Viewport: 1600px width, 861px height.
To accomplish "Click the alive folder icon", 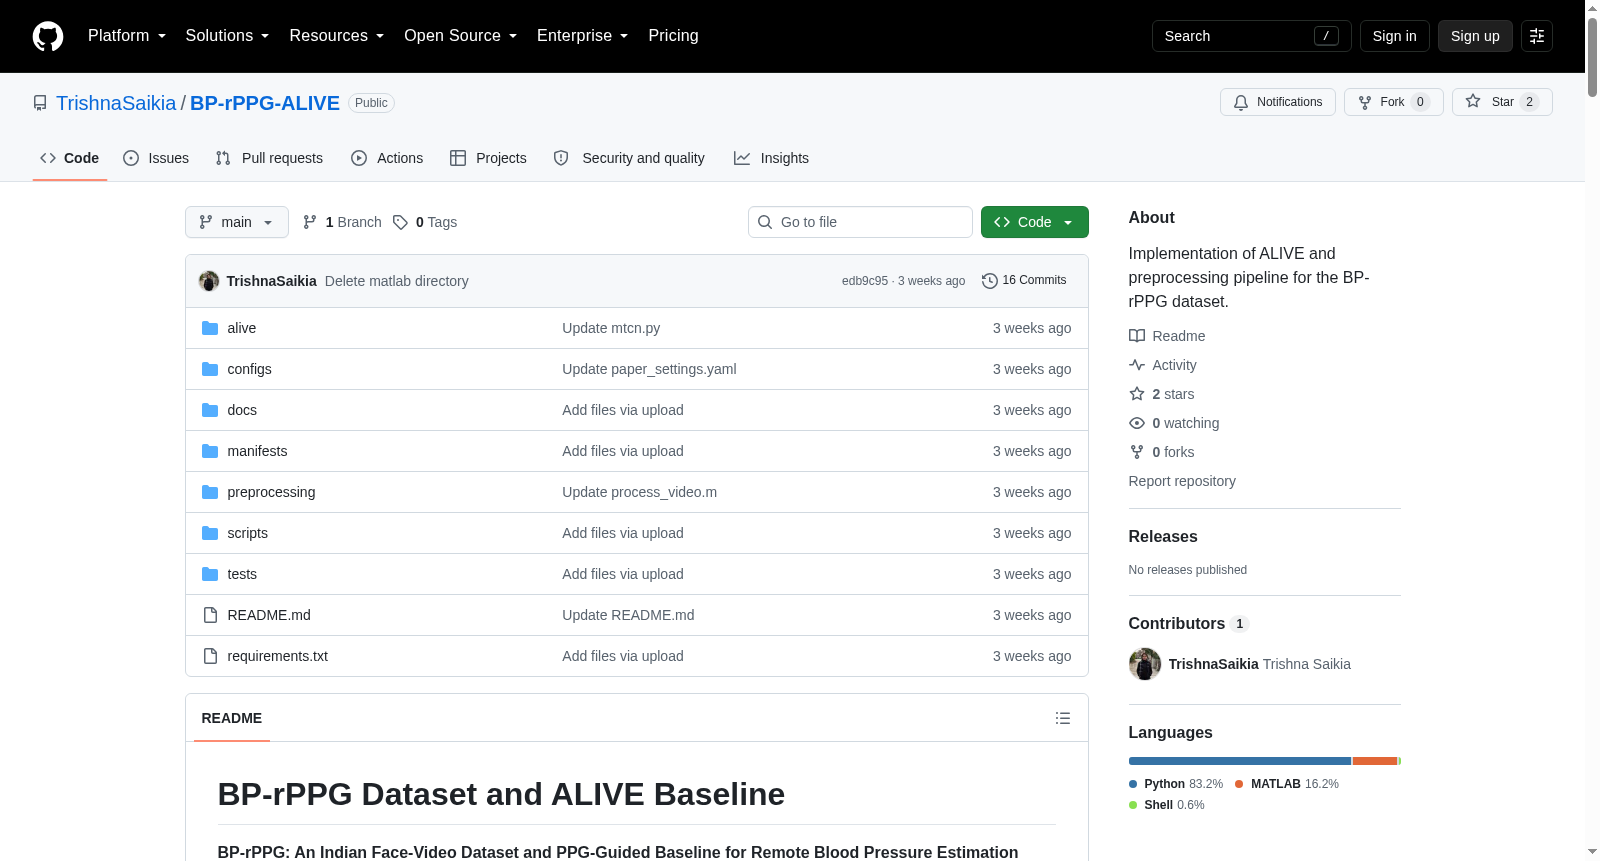I will point(210,328).
